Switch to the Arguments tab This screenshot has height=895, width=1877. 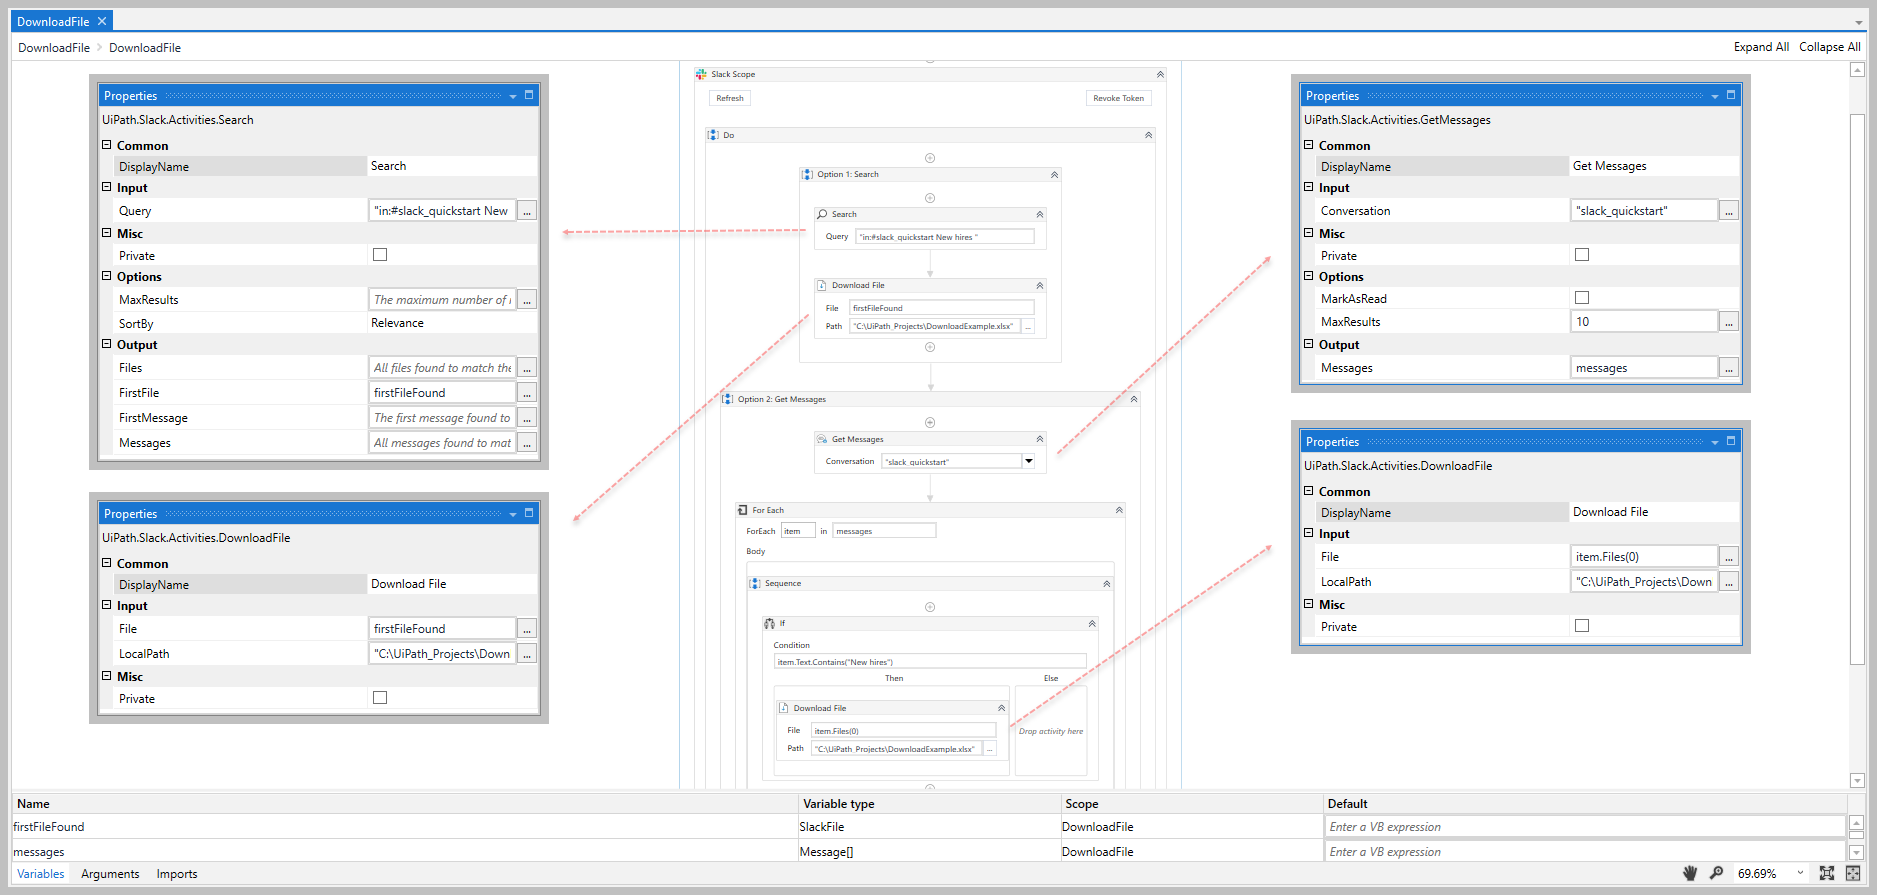point(110,874)
